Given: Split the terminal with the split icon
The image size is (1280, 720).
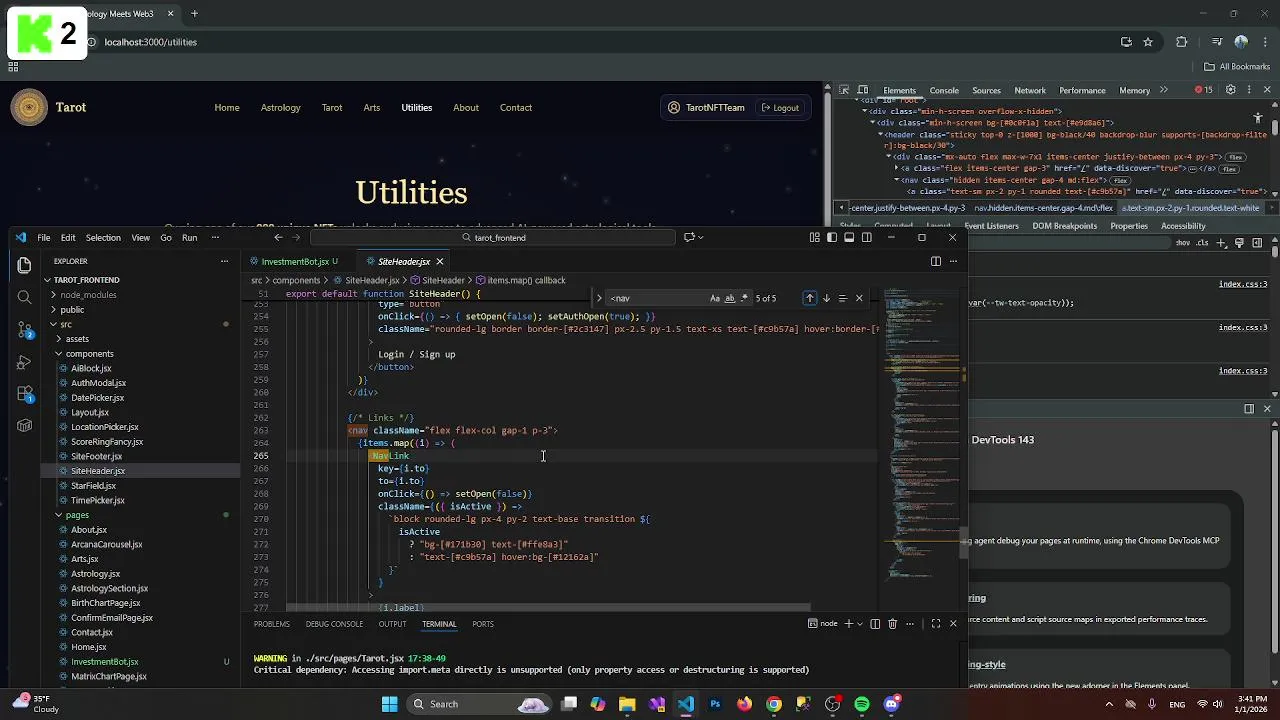Looking at the screenshot, I should tap(875, 624).
